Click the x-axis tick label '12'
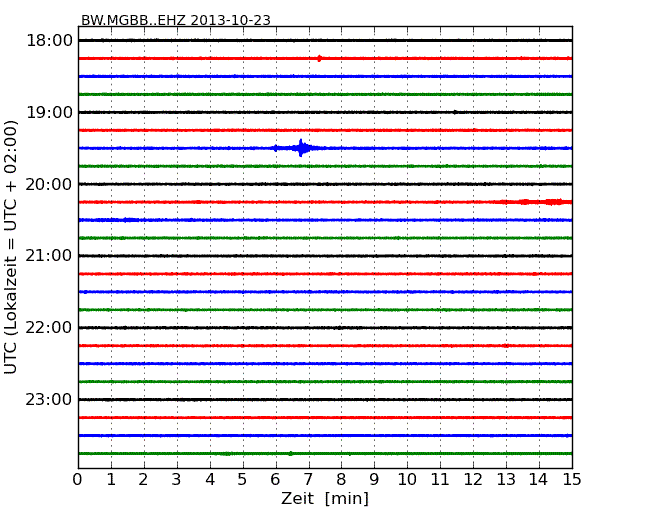The height and width of the screenshot is (520, 650). click(473, 480)
